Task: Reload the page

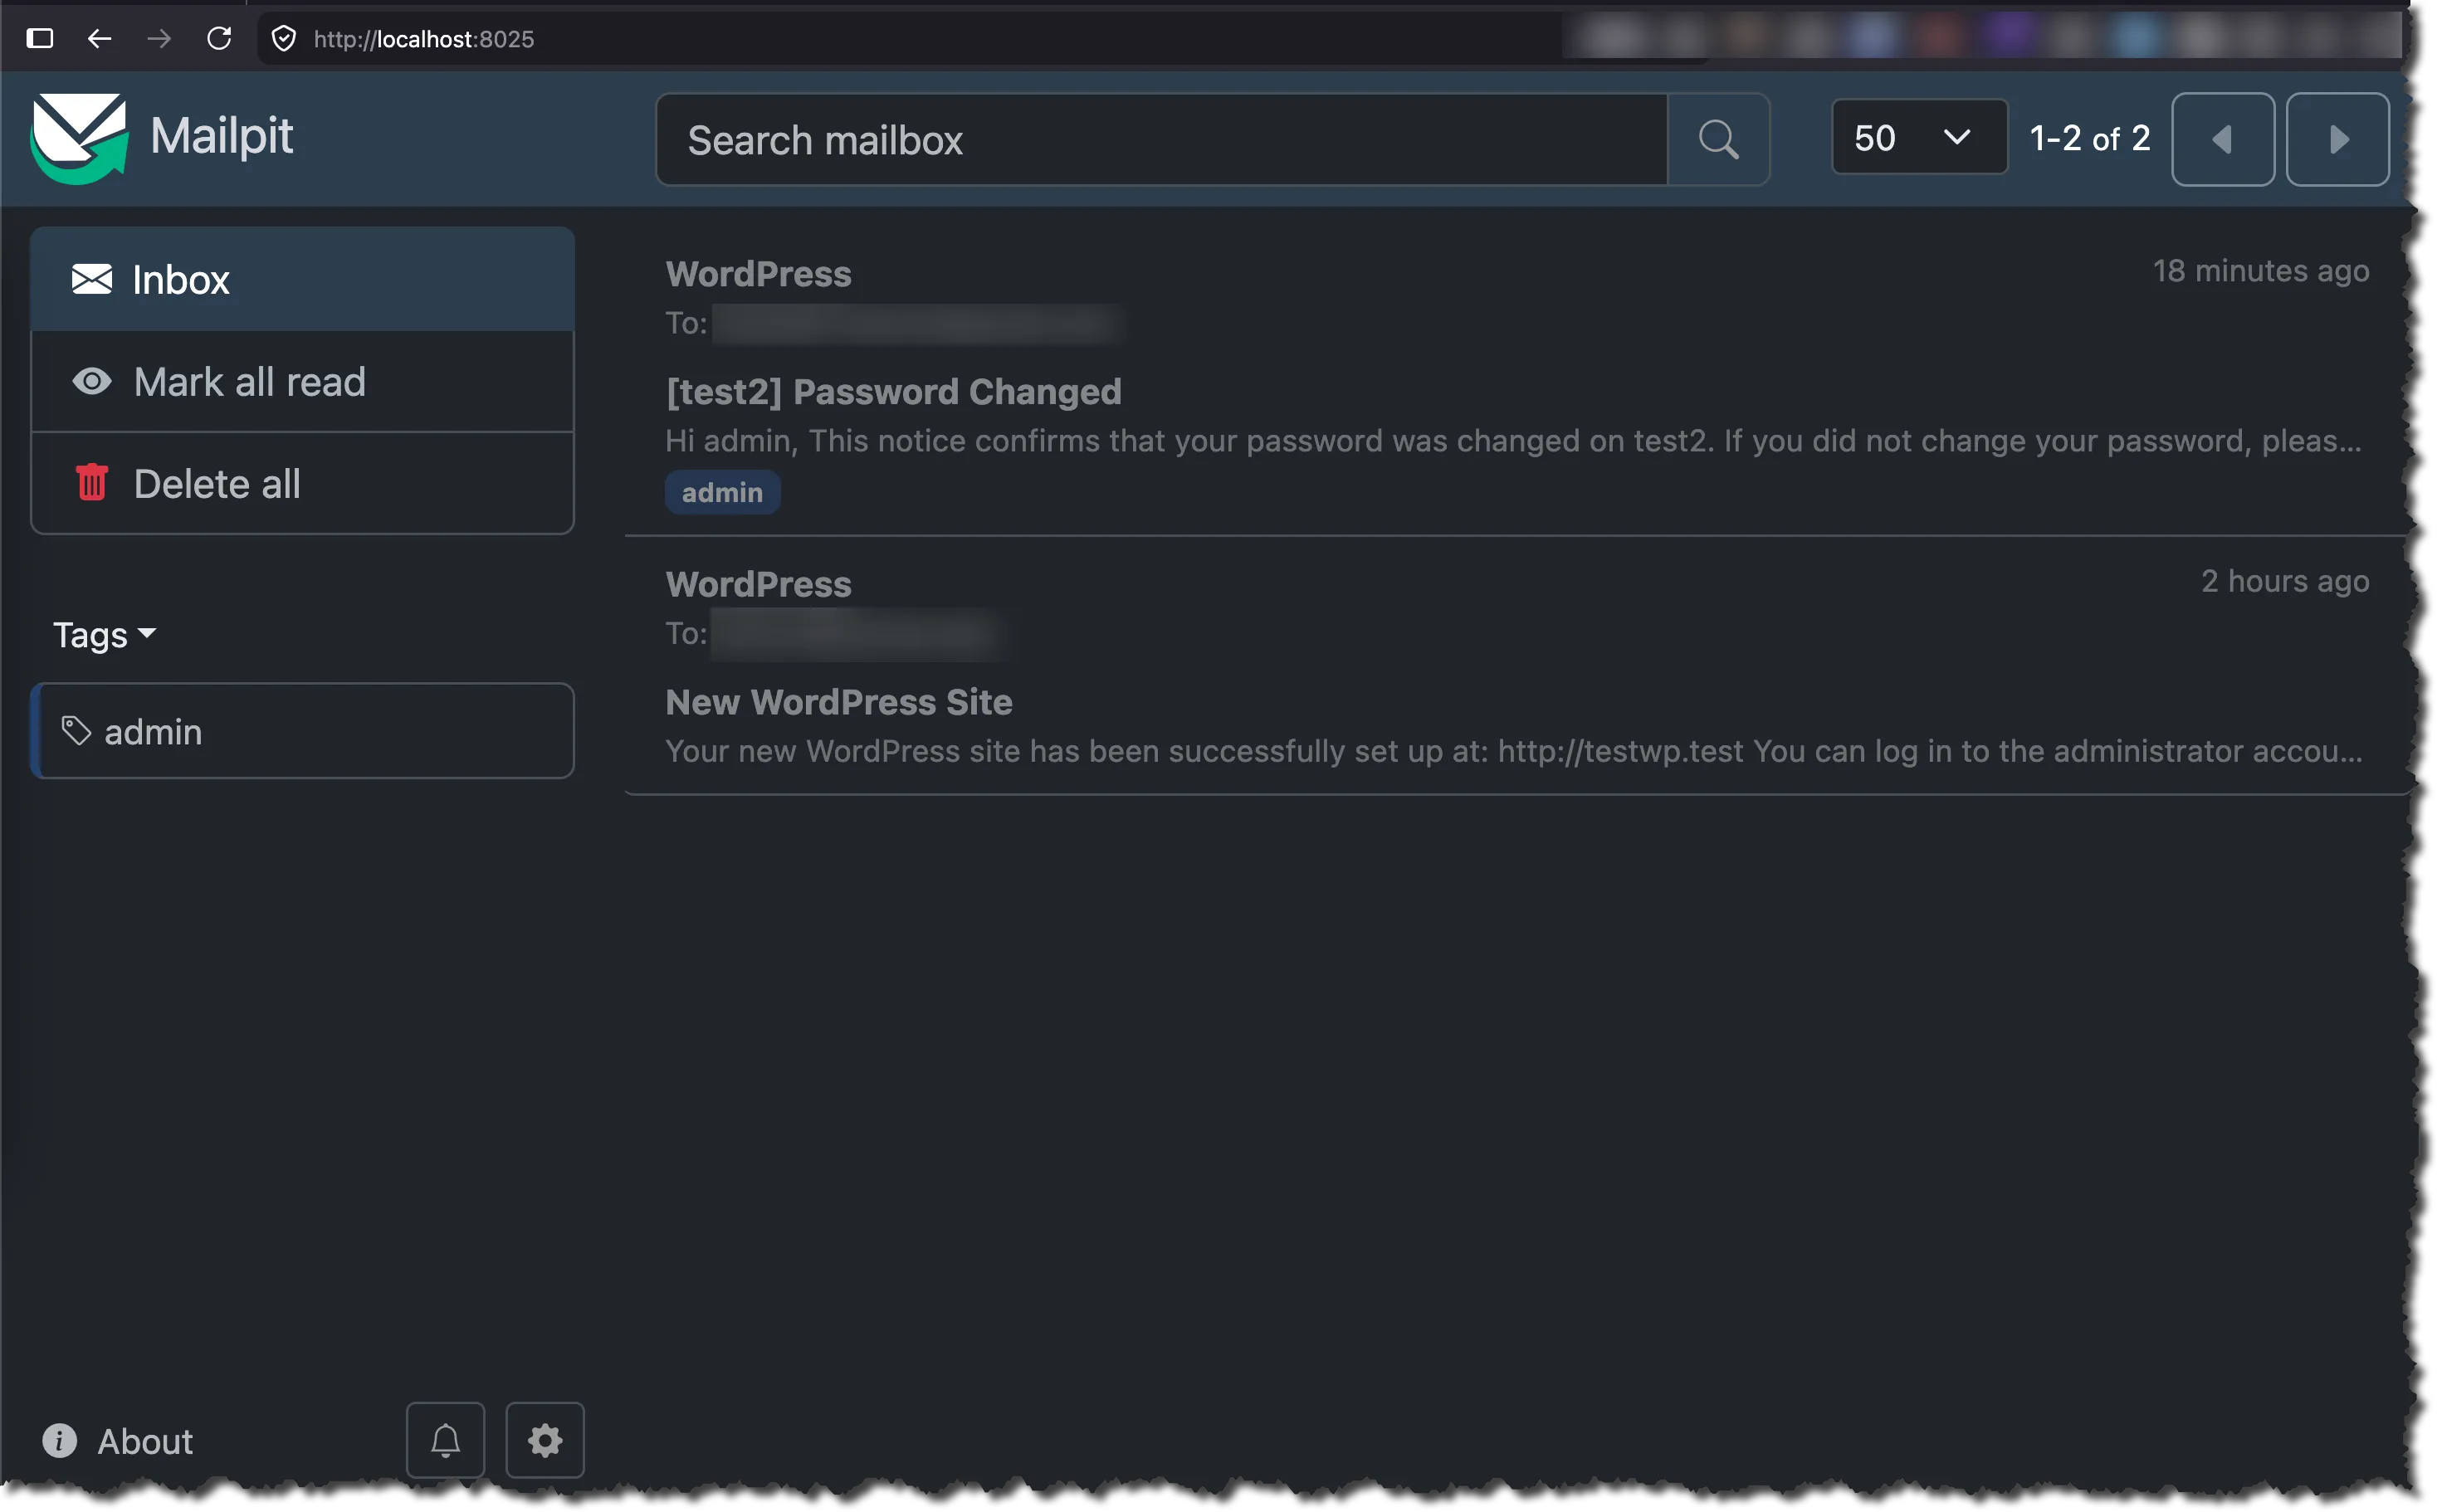Action: (219, 38)
